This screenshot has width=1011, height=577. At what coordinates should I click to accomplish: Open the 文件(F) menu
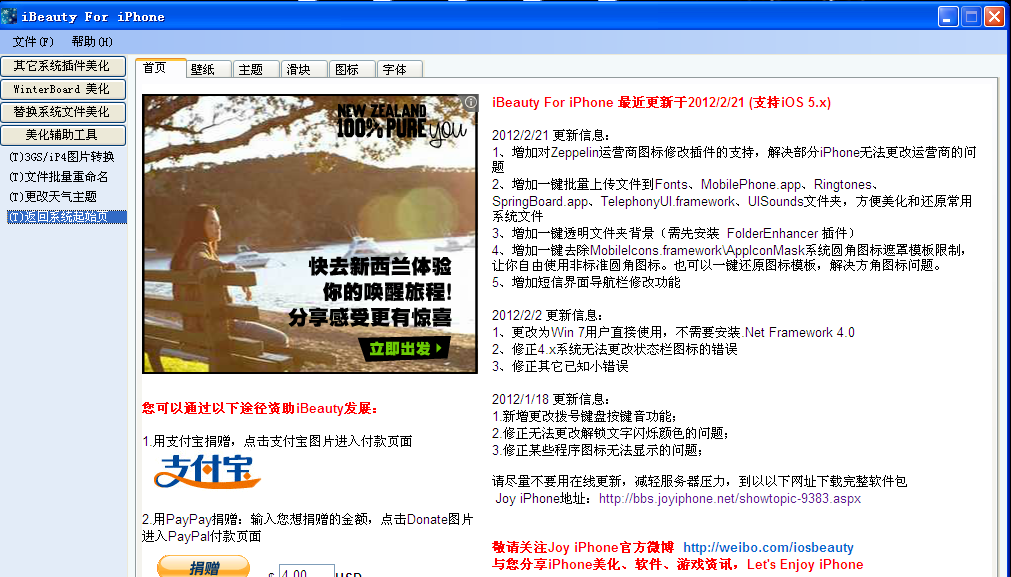[x=33, y=42]
